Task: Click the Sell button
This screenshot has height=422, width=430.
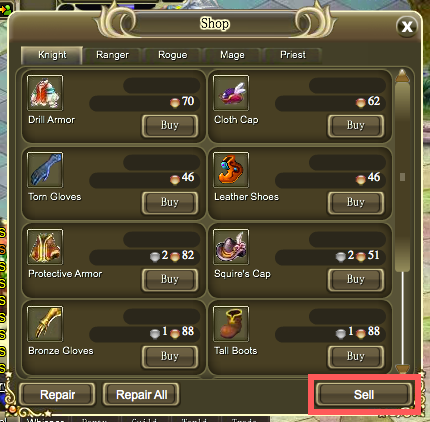Action: (x=364, y=395)
